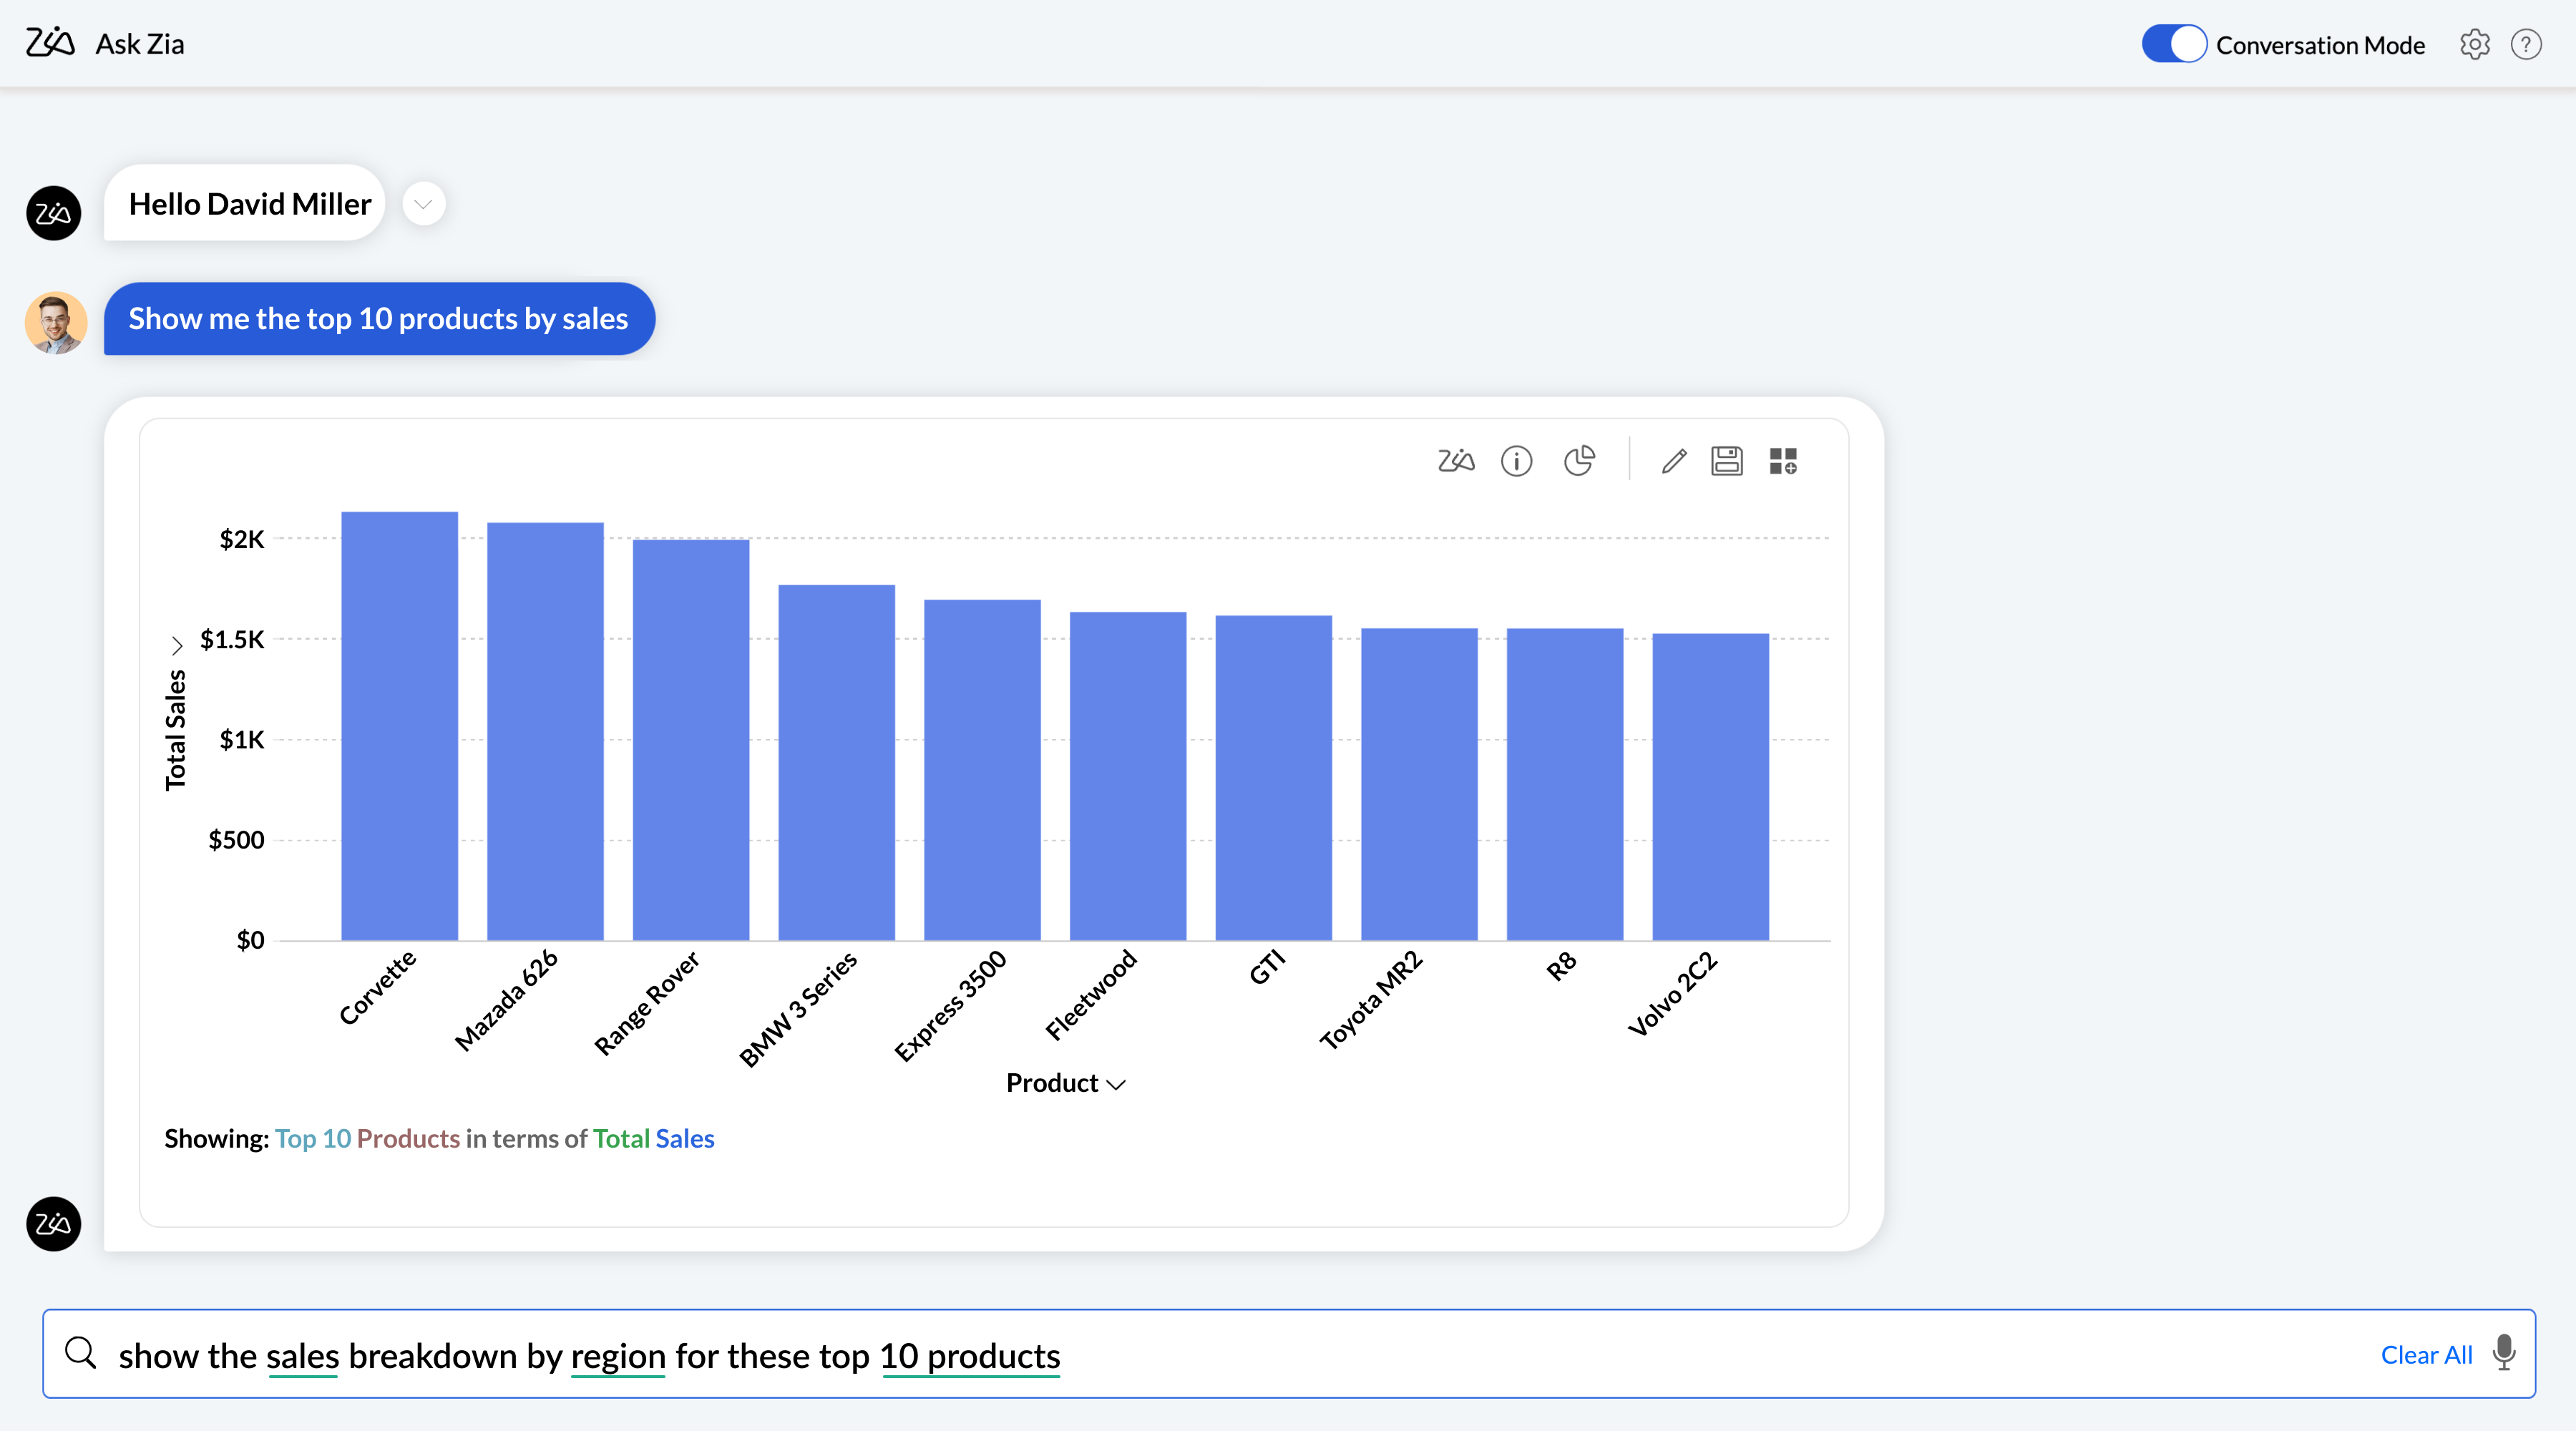
Task: Toggle the dropdown arrow next to David Miller
Action: click(423, 202)
